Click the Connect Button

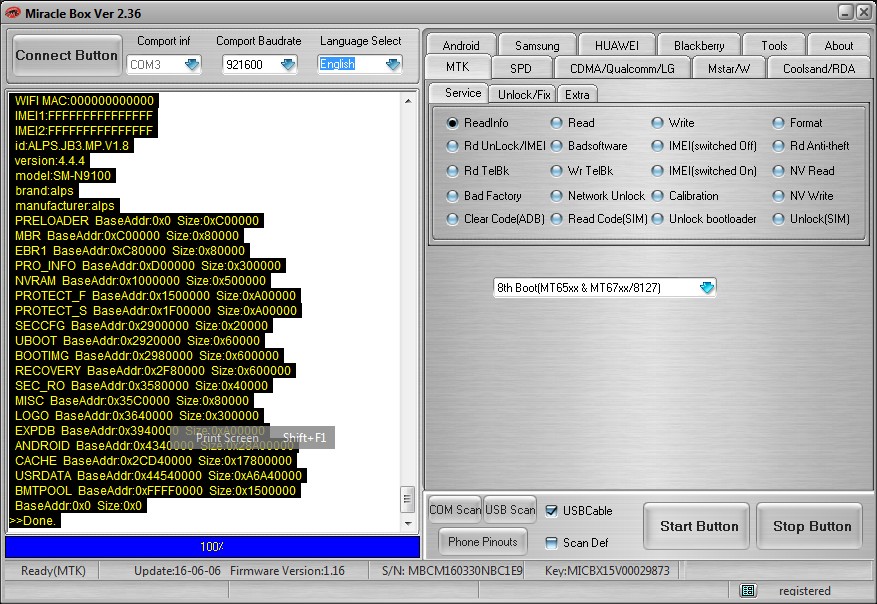67,55
